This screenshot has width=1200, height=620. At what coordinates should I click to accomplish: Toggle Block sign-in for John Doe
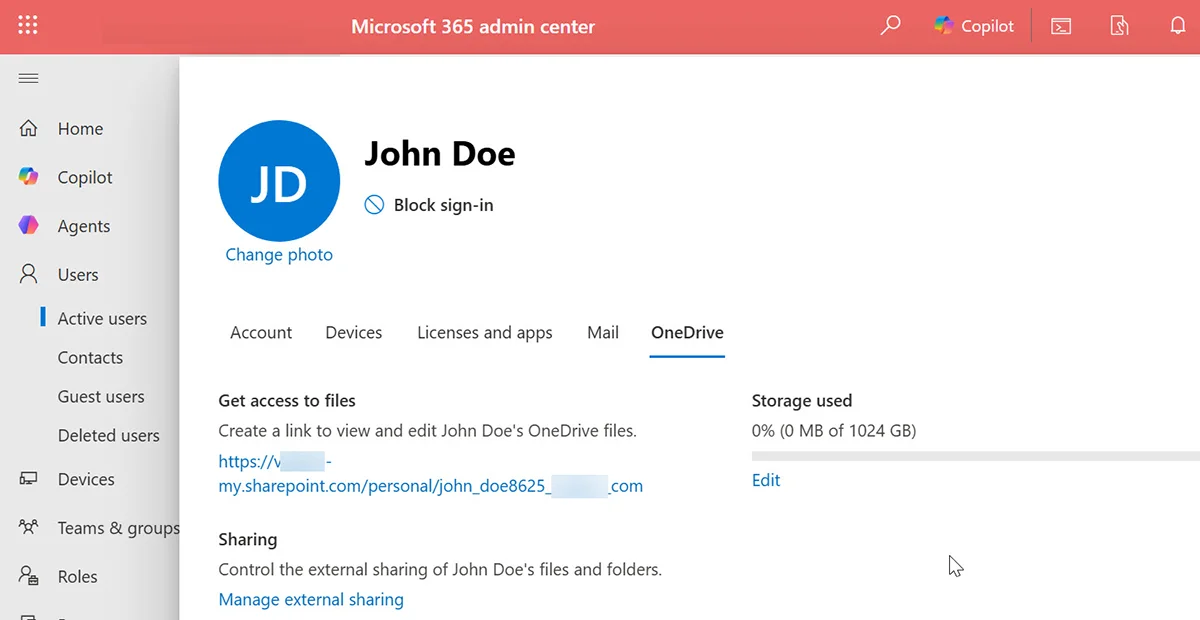tap(429, 204)
